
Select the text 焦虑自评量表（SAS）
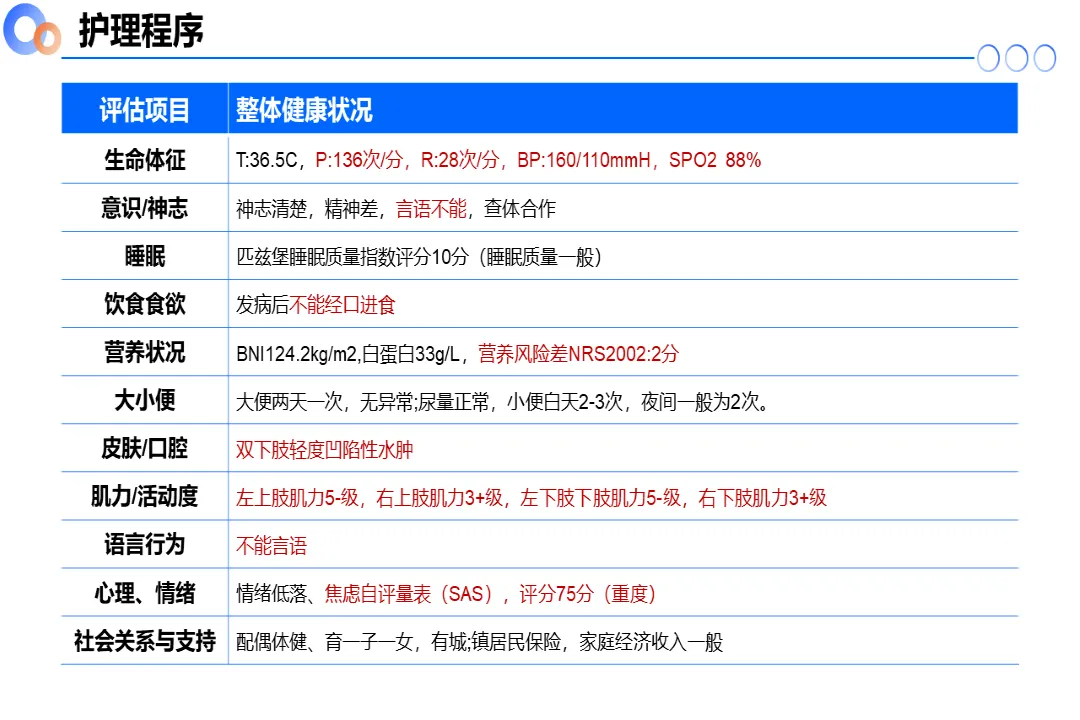pyautogui.click(x=408, y=593)
